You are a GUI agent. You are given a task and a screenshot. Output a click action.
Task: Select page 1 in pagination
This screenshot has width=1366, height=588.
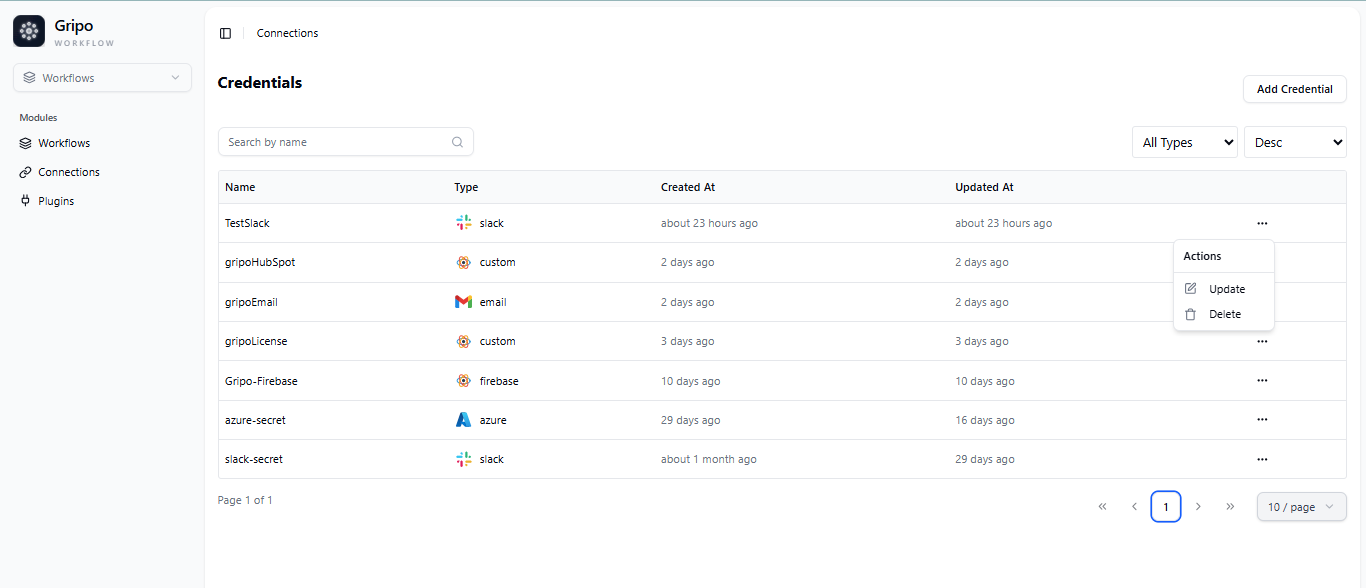coord(1165,507)
